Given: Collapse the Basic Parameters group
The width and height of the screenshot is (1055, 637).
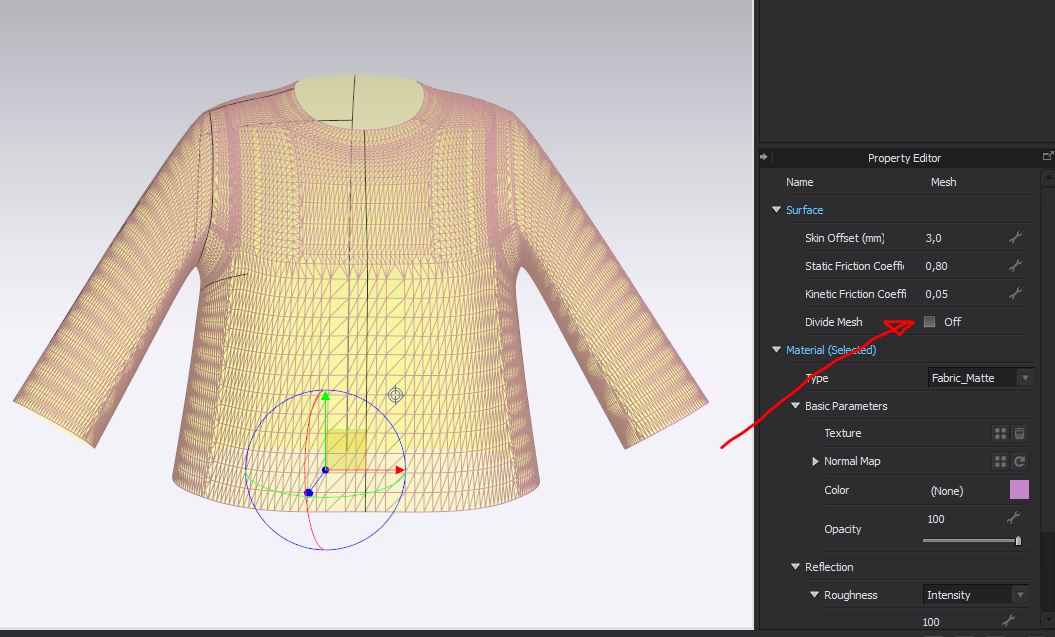Looking at the screenshot, I should tap(795, 406).
